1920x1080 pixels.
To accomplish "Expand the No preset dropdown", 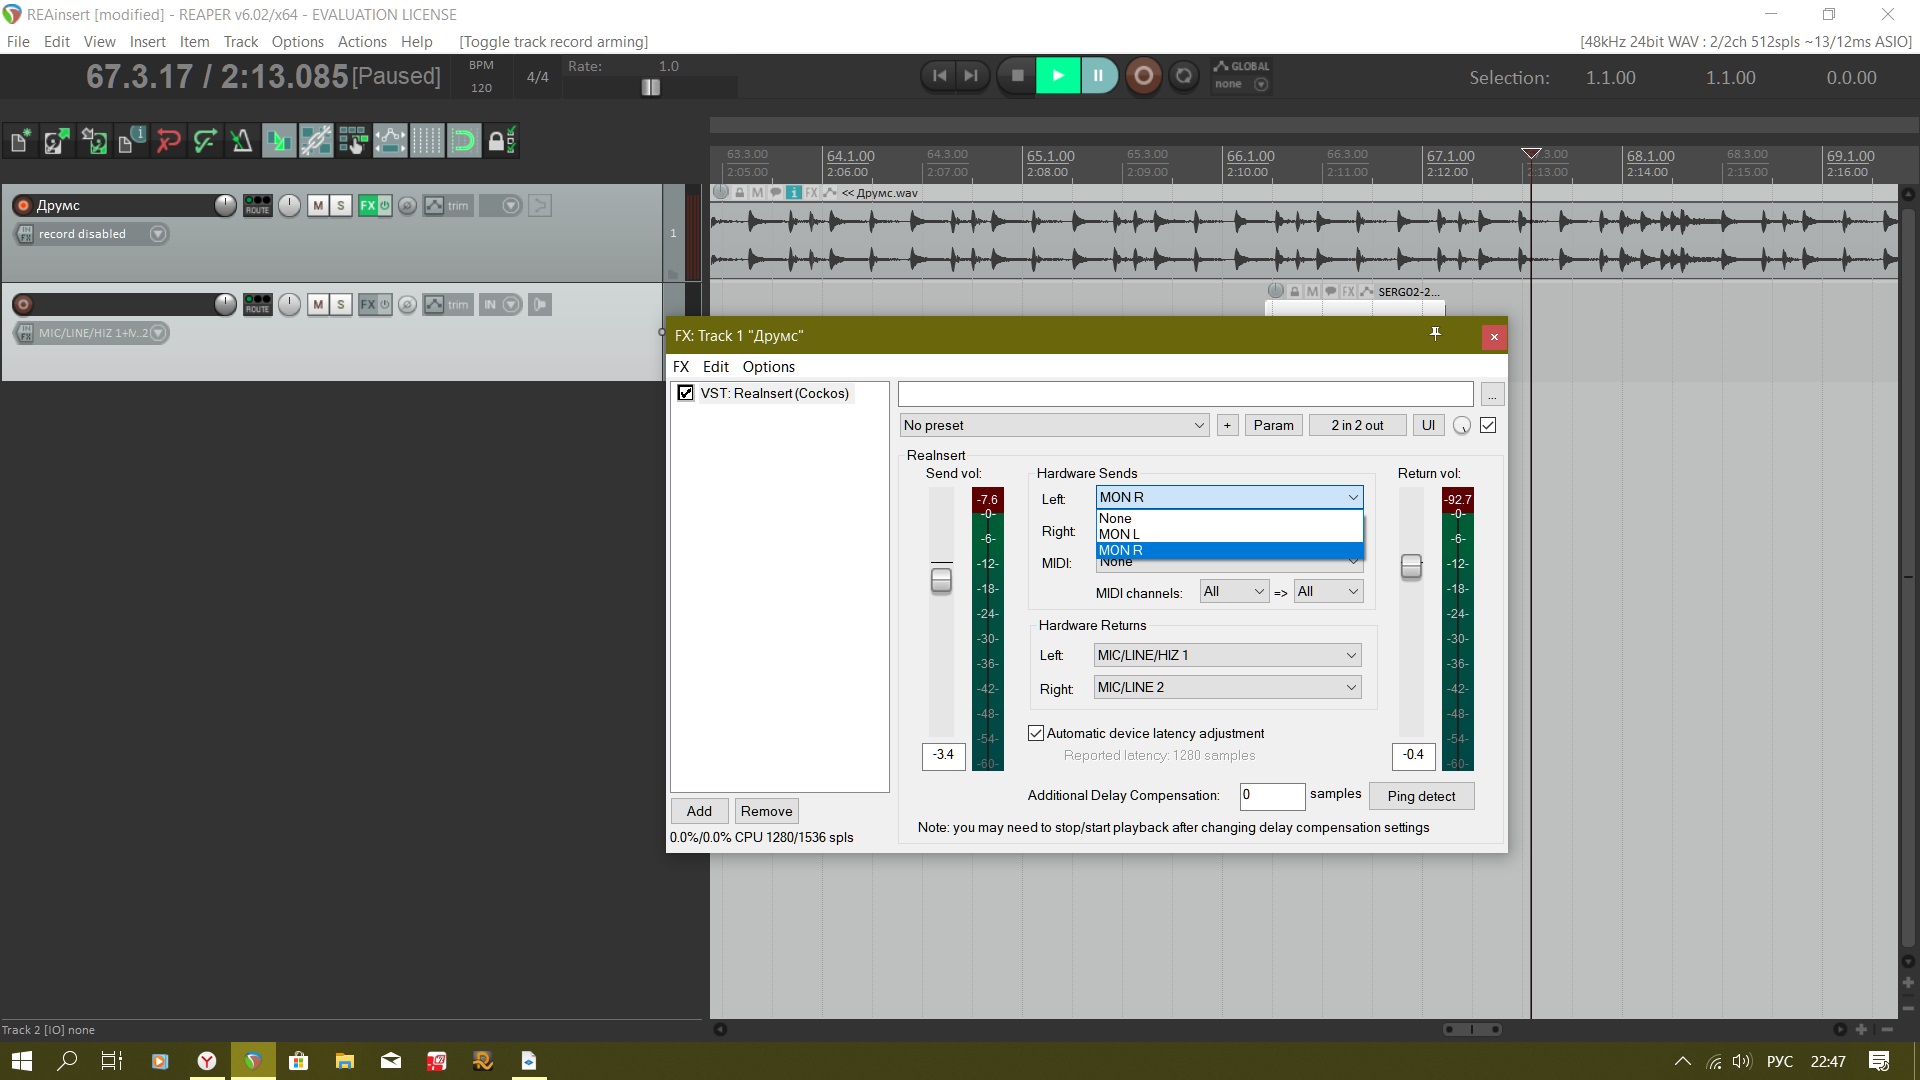I will tap(1054, 425).
